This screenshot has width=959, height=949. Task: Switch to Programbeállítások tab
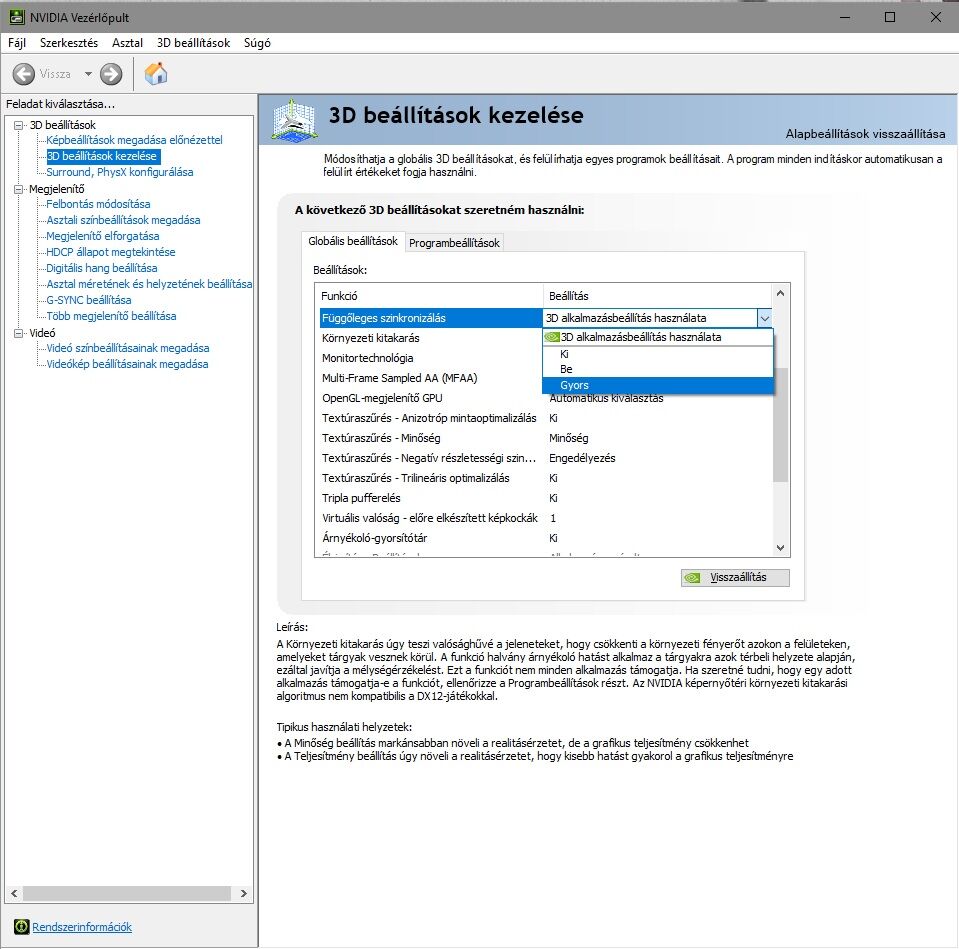point(454,243)
